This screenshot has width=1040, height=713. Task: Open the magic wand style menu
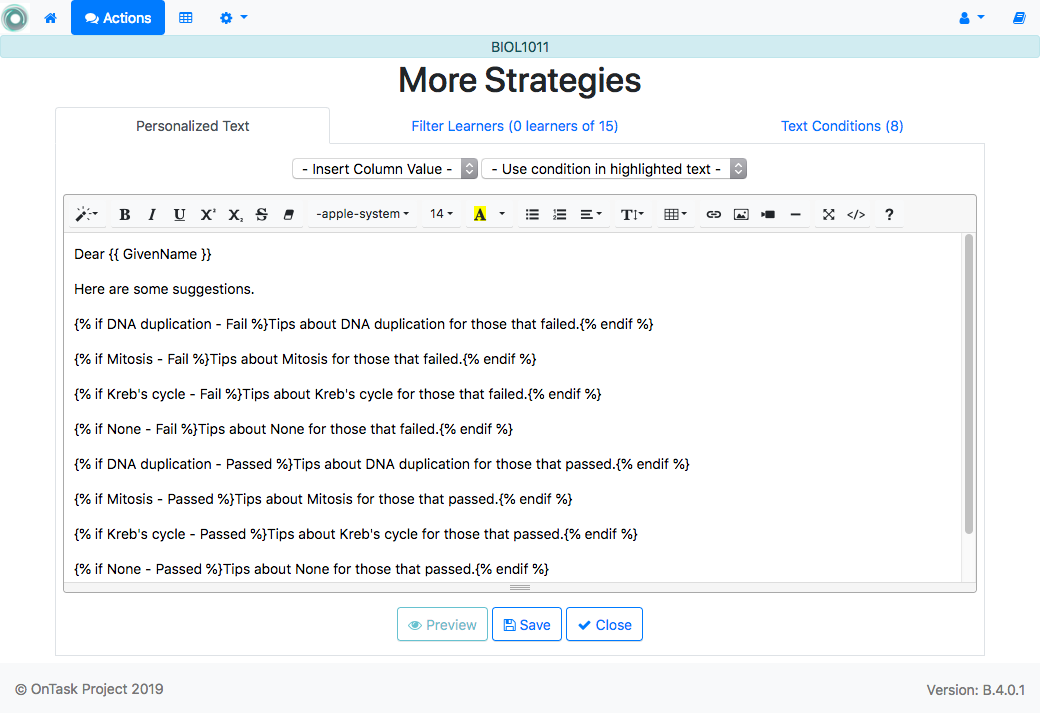[86, 214]
